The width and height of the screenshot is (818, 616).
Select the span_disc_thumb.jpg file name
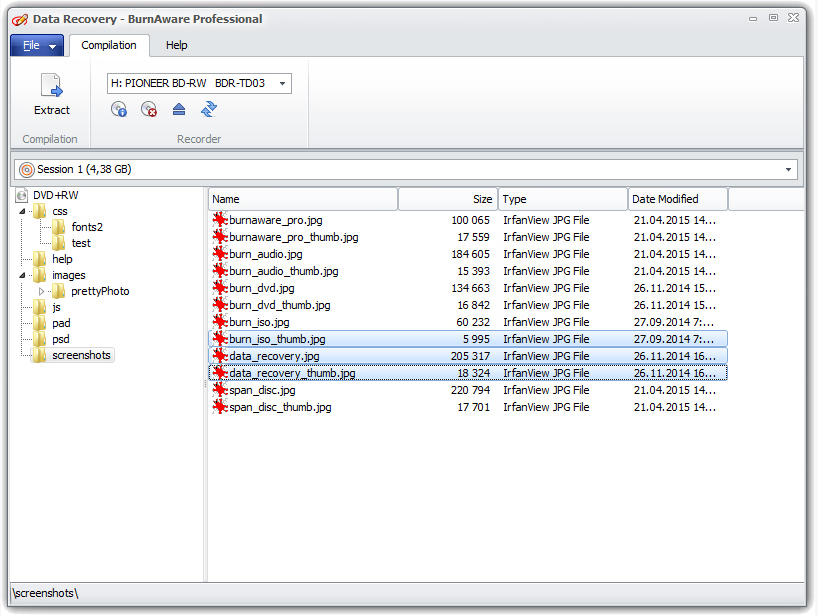point(280,407)
